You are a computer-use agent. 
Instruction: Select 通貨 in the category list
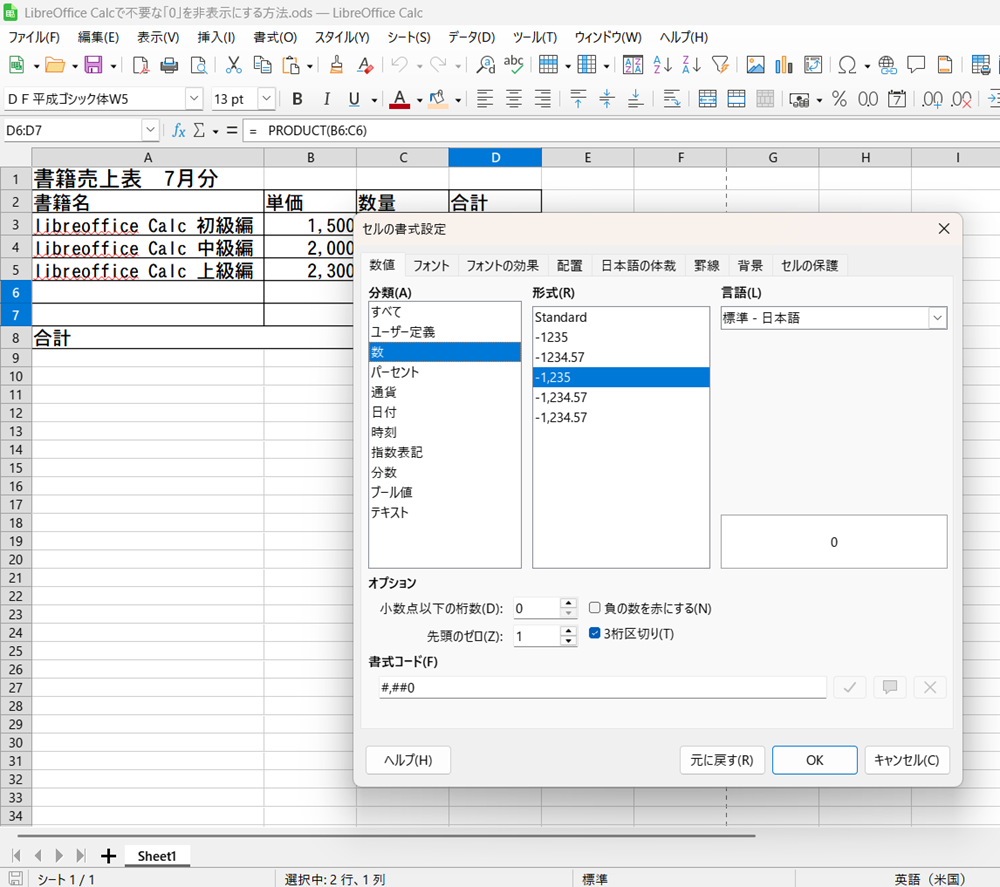coord(445,392)
